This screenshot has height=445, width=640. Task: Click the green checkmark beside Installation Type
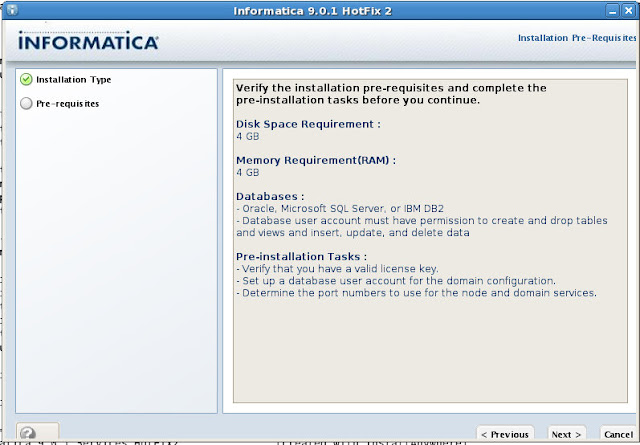click(26, 79)
